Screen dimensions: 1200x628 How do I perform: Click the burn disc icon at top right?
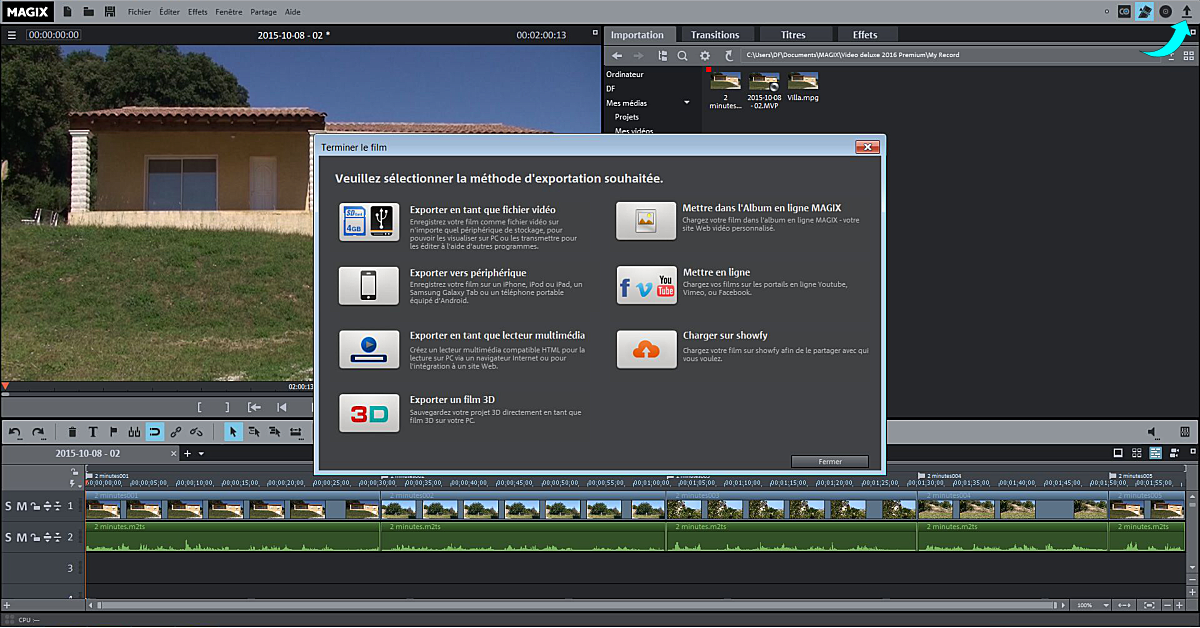[1165, 11]
